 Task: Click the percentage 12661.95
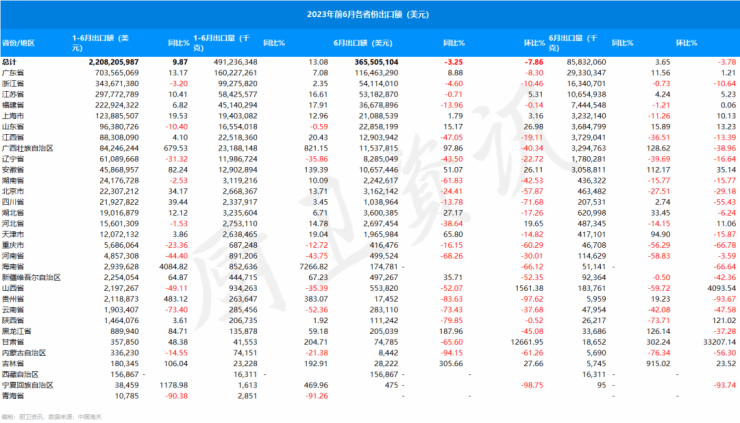click(x=527, y=342)
